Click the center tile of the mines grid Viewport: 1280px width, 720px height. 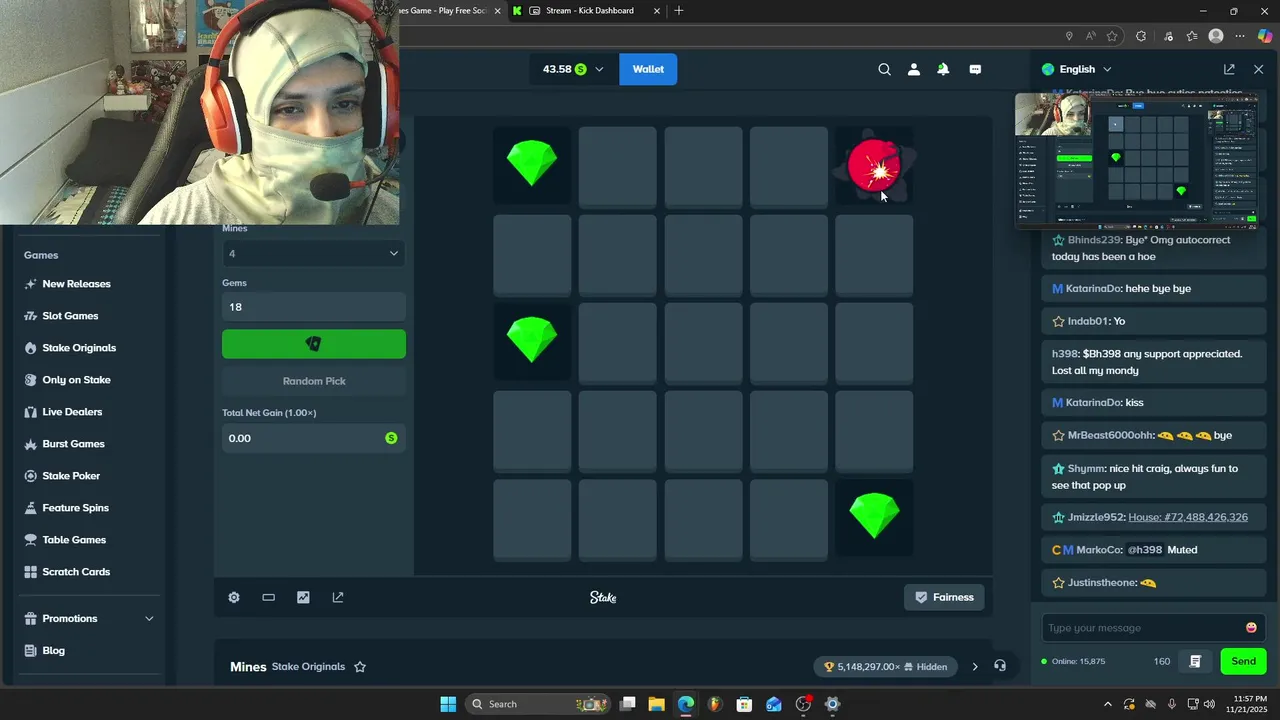tap(703, 343)
